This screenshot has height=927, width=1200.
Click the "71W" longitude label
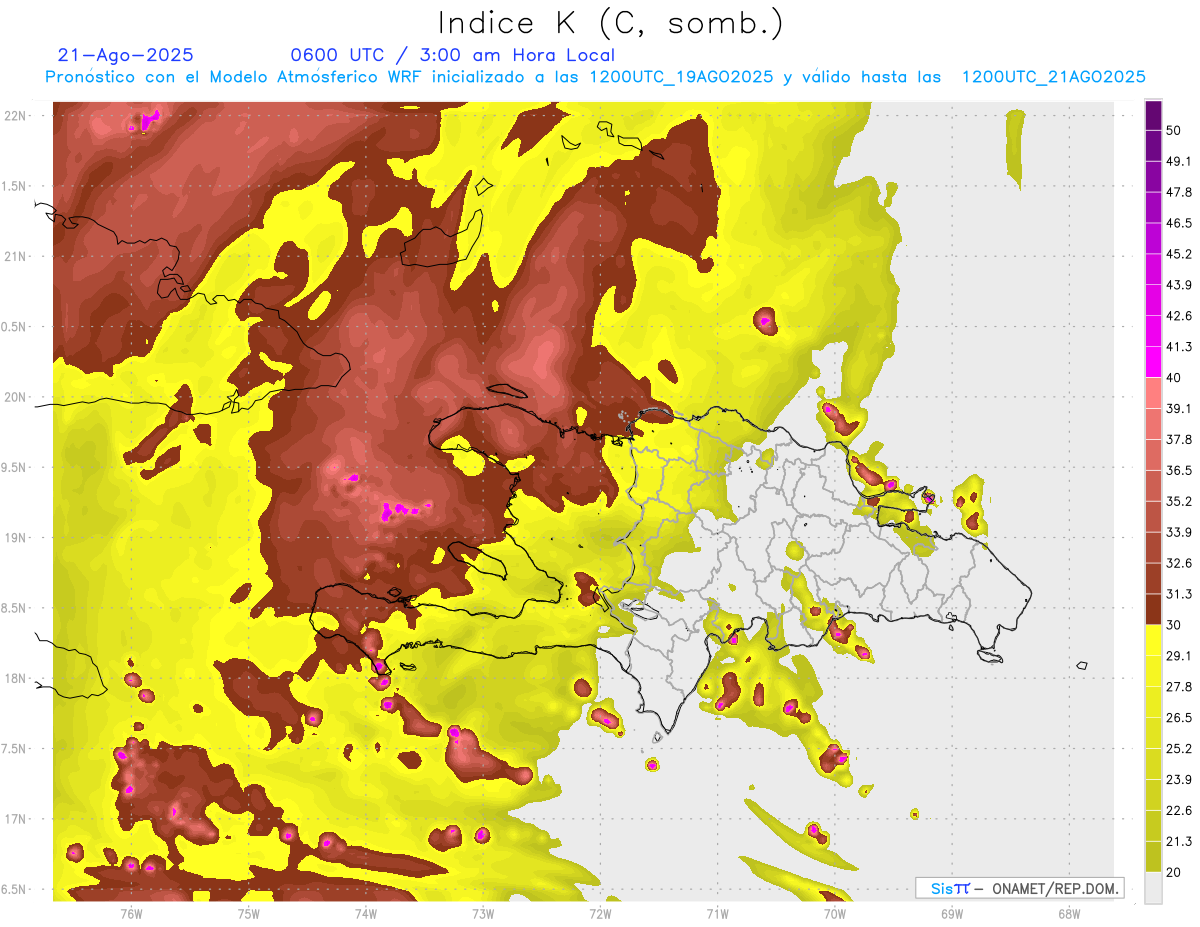[x=717, y=913]
